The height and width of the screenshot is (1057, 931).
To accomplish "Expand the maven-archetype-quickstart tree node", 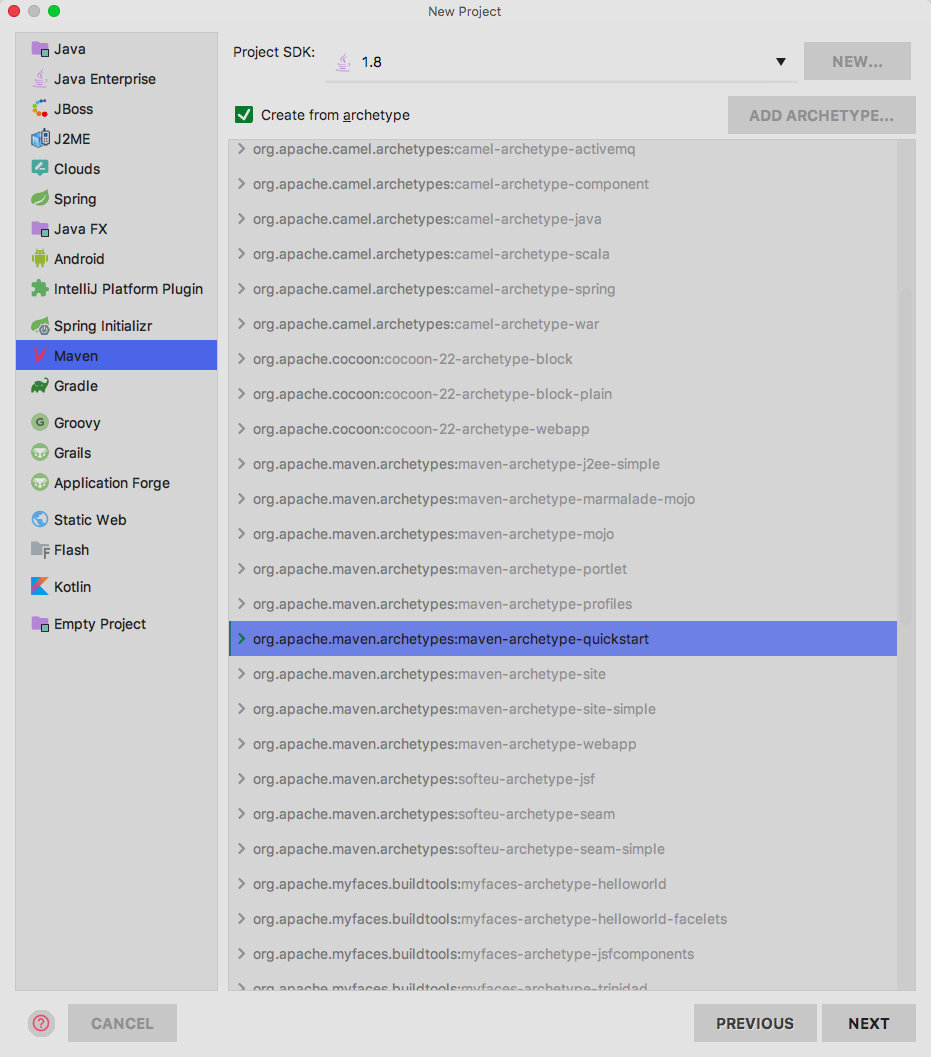I will coord(241,639).
